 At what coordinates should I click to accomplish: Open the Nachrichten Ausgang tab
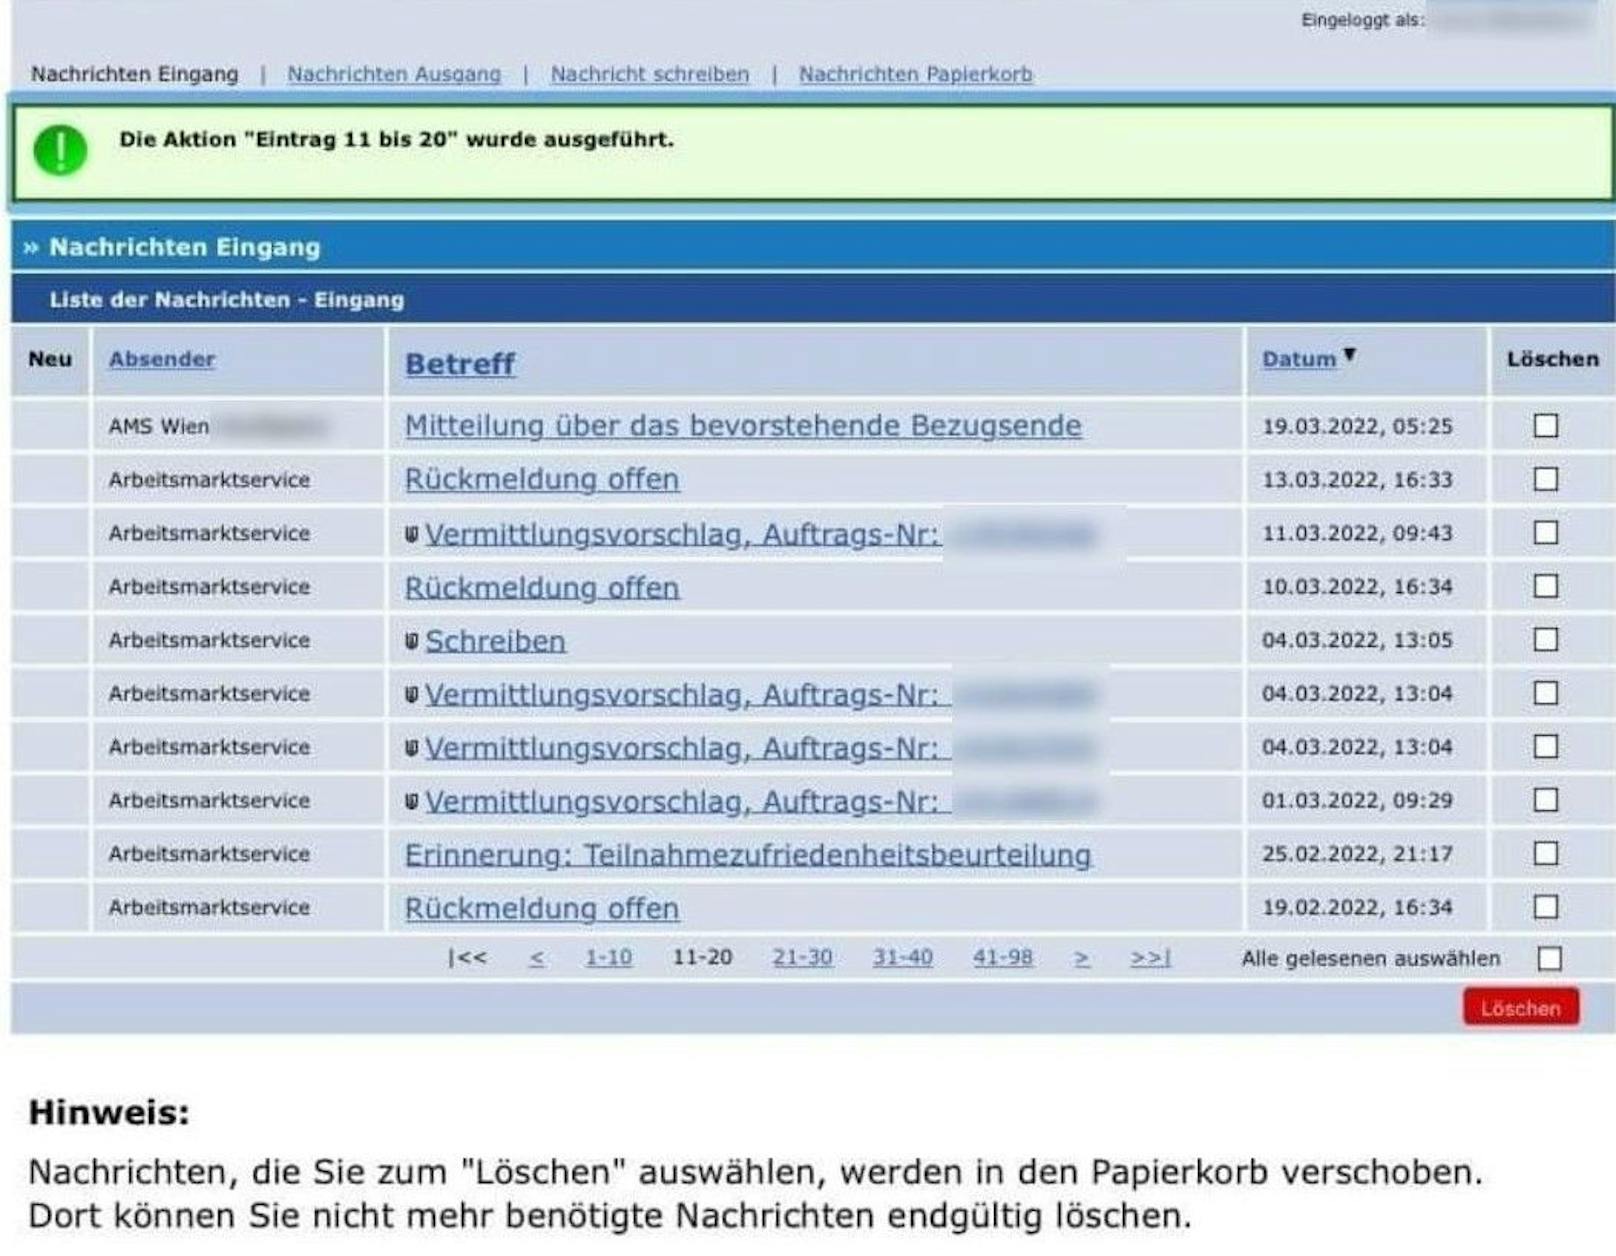394,74
